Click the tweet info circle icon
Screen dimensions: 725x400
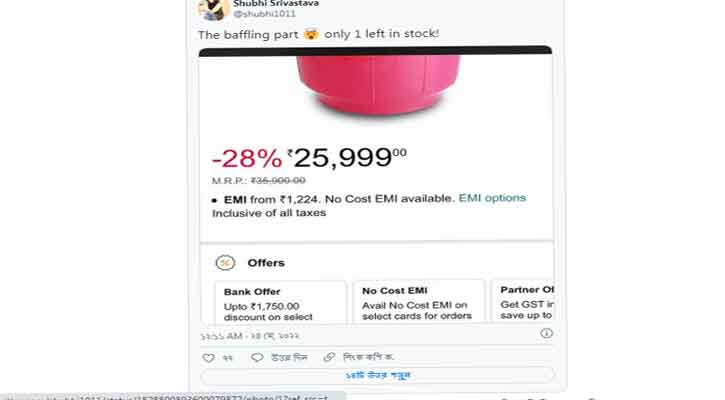point(546,333)
